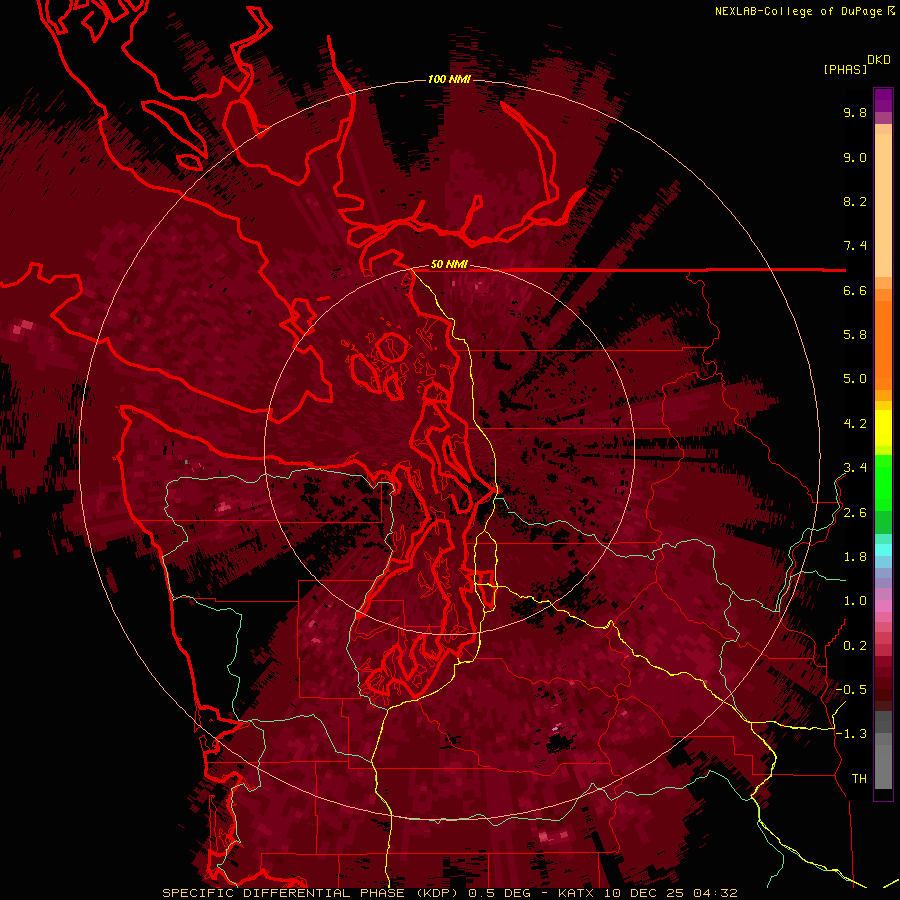Click the 4.2 scale value
The width and height of the screenshot is (900, 900).
pyautogui.click(x=855, y=424)
